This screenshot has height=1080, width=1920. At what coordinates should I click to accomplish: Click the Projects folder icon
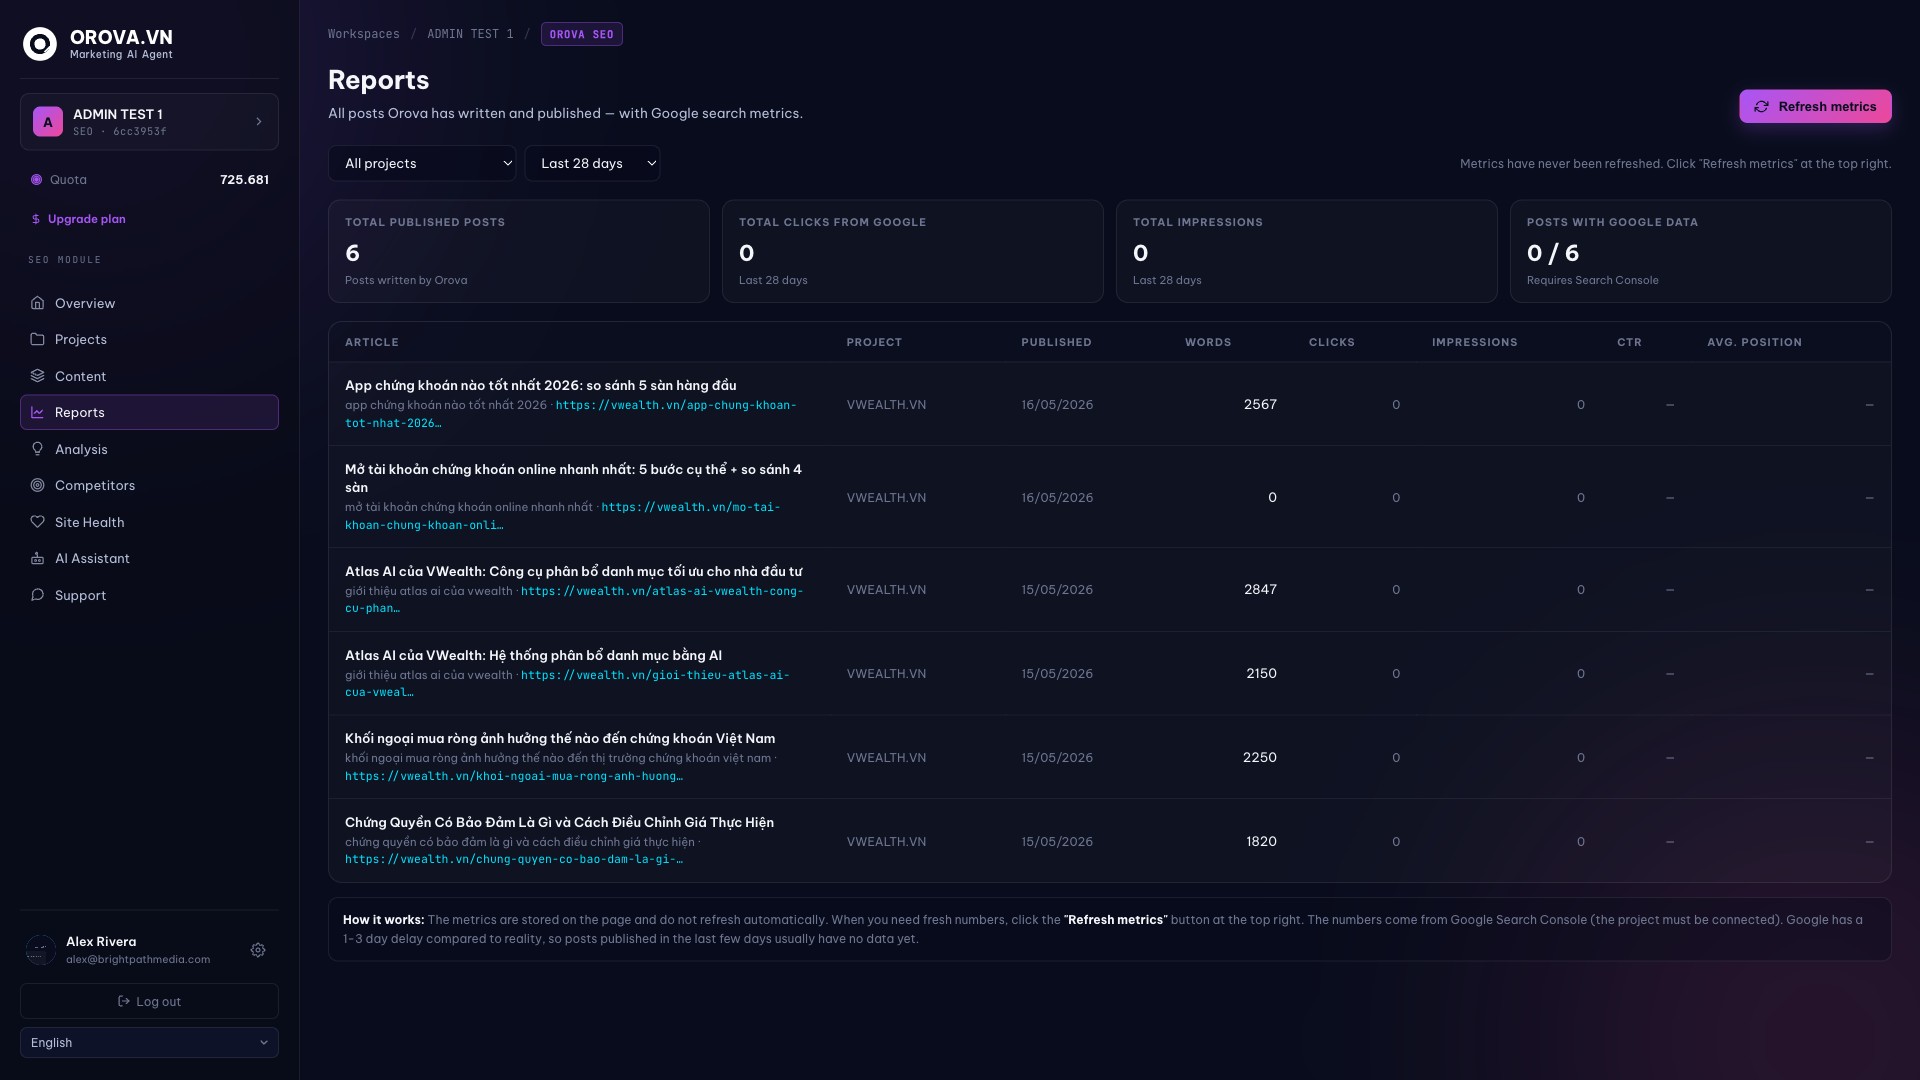[37, 339]
